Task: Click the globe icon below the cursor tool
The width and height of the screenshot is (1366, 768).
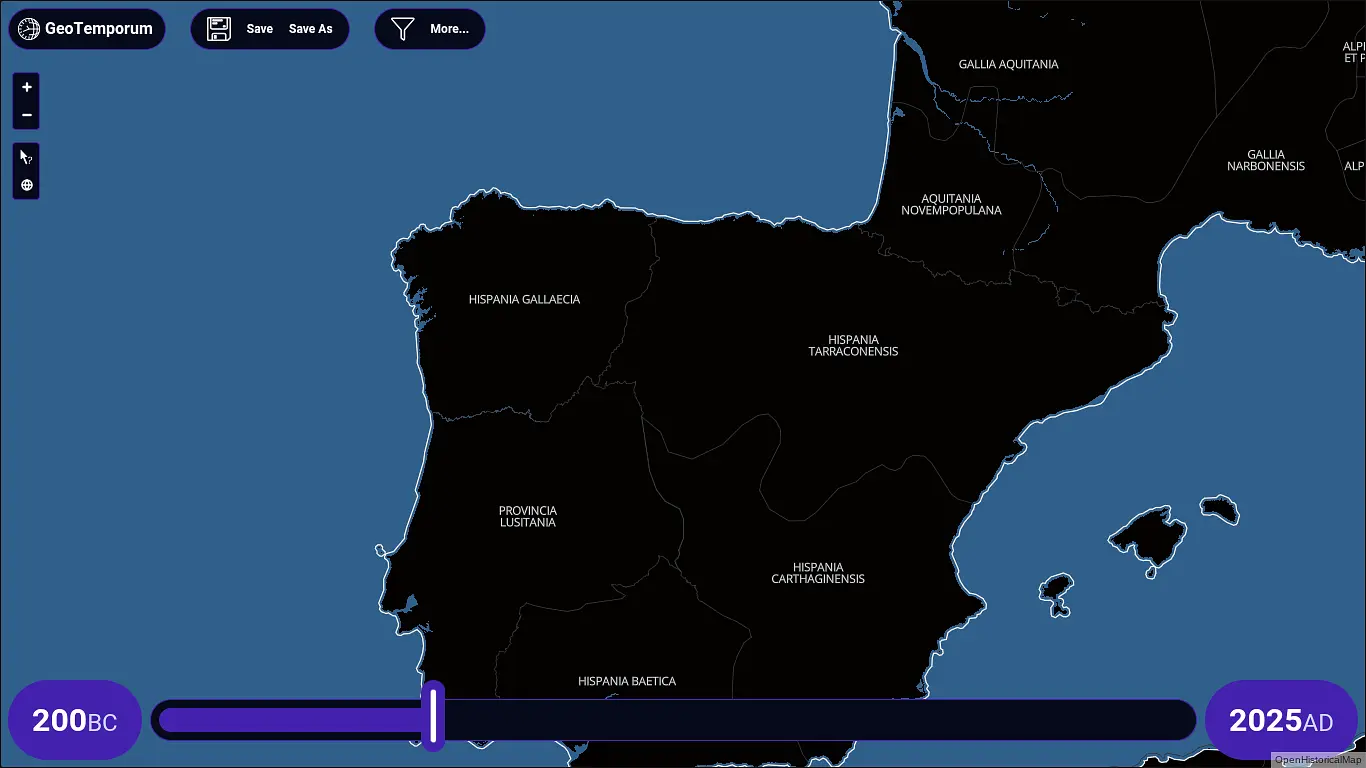Action: (x=27, y=185)
